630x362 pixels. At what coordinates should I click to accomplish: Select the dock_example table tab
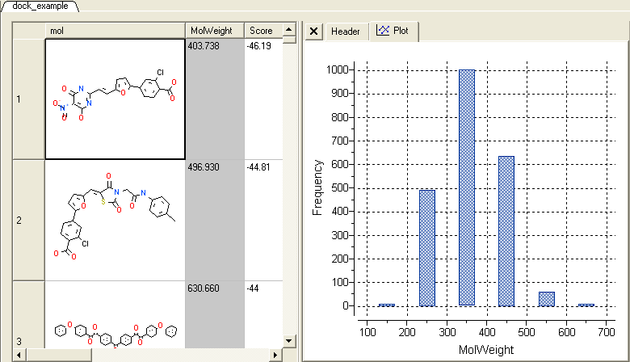(39, 6)
